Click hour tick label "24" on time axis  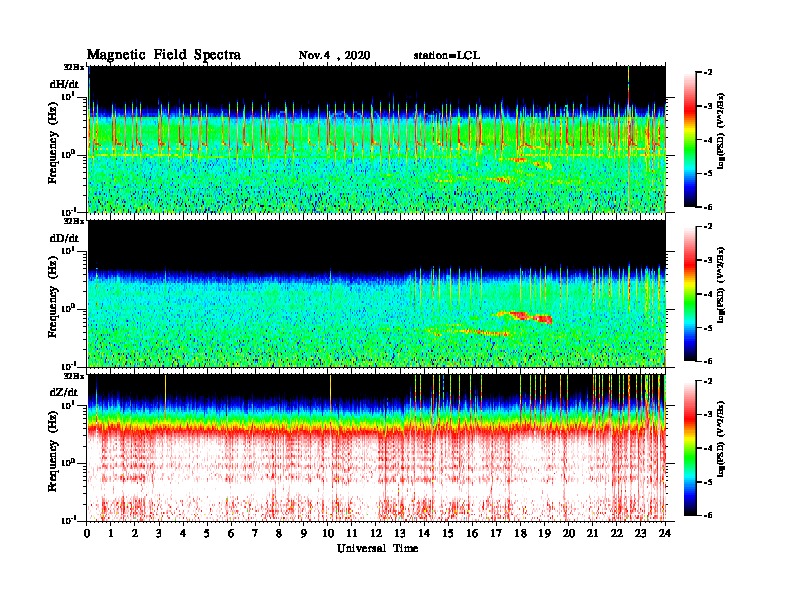point(665,533)
